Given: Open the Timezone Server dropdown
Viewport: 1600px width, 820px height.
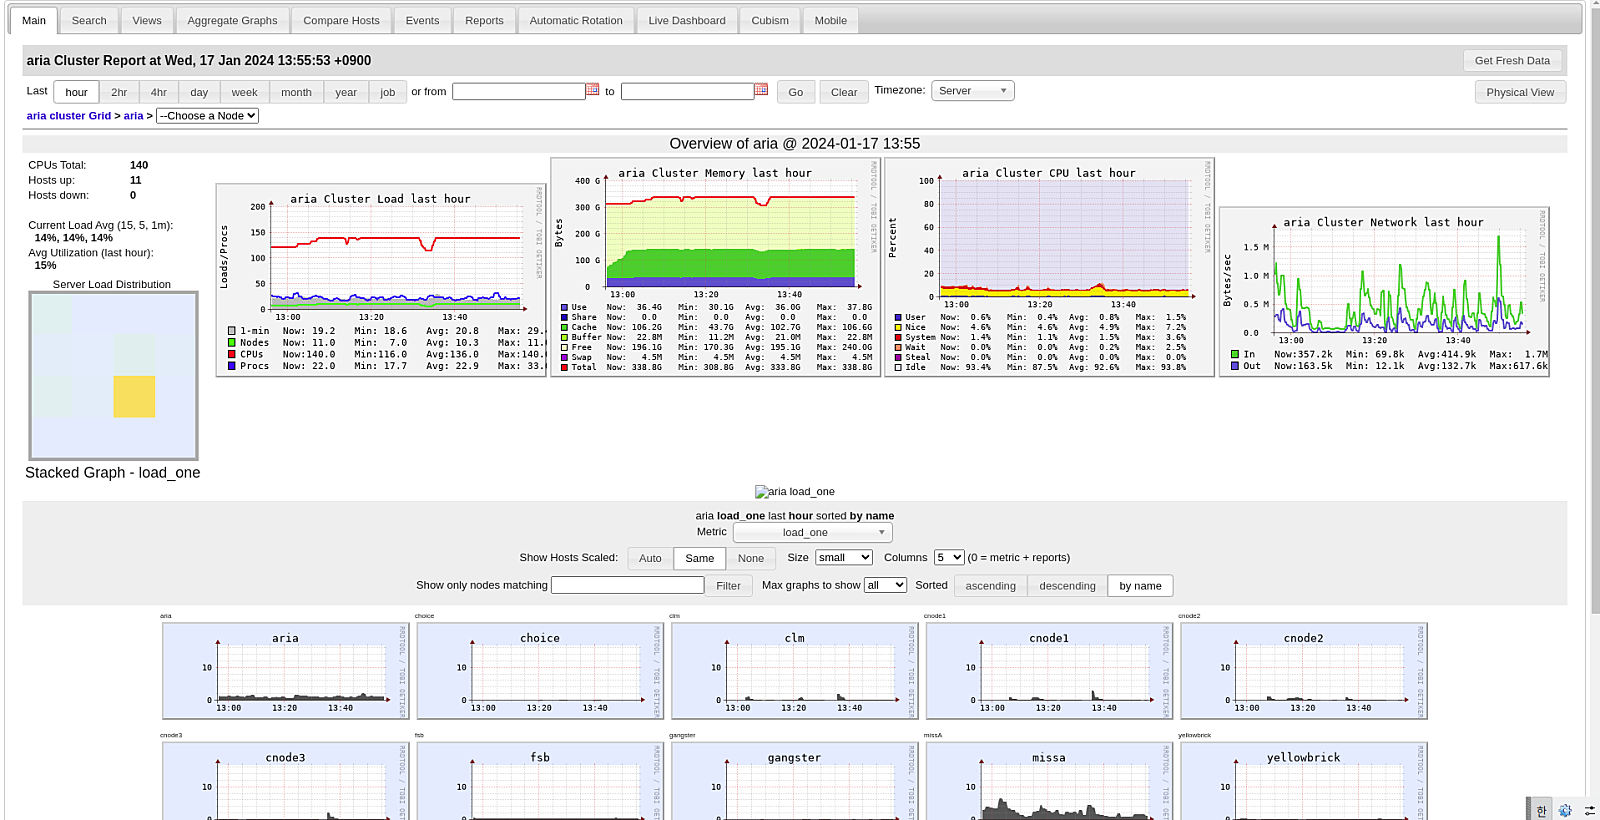Looking at the screenshot, I should coord(972,91).
